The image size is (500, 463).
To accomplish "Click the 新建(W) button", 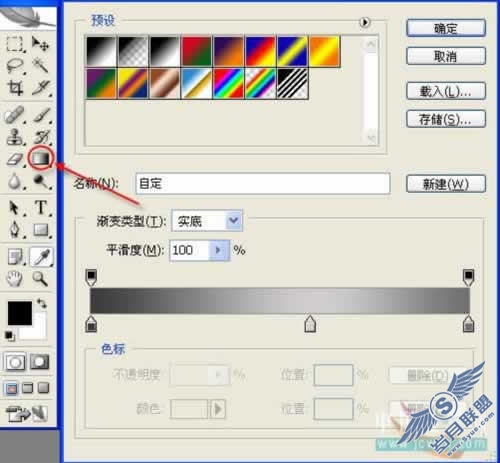I will (x=446, y=184).
